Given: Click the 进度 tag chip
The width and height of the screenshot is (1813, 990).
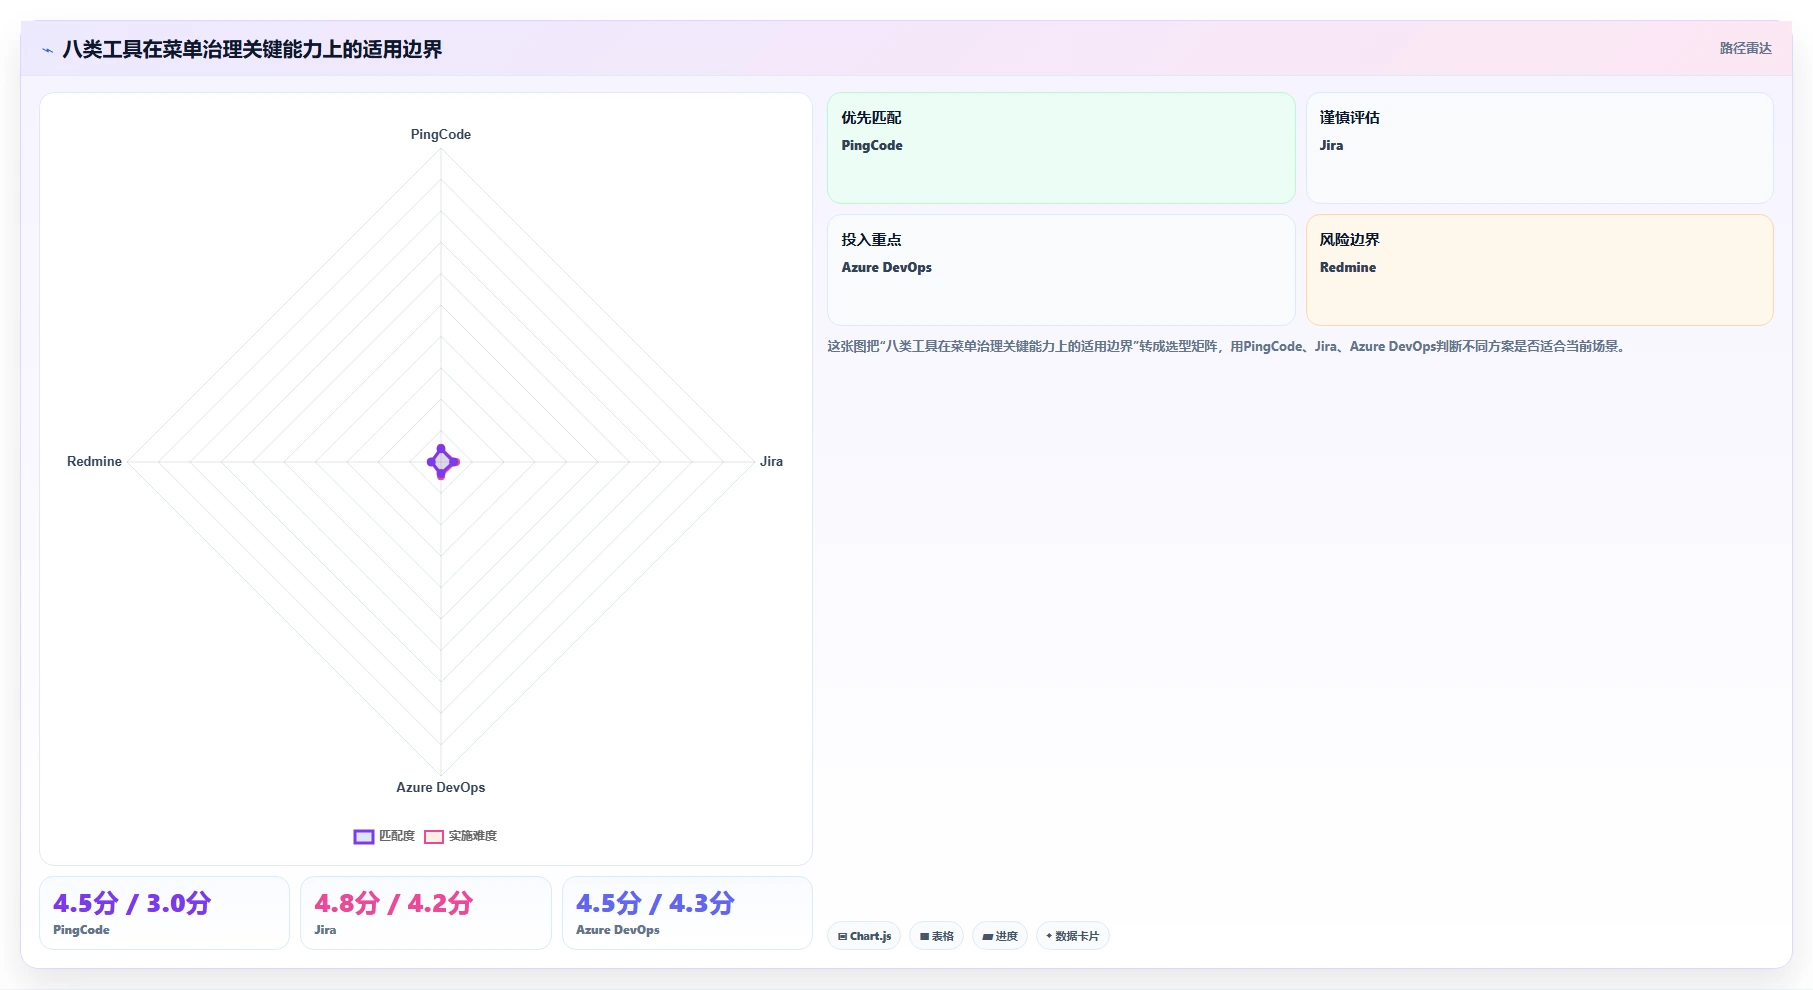Looking at the screenshot, I should pos(1000,936).
